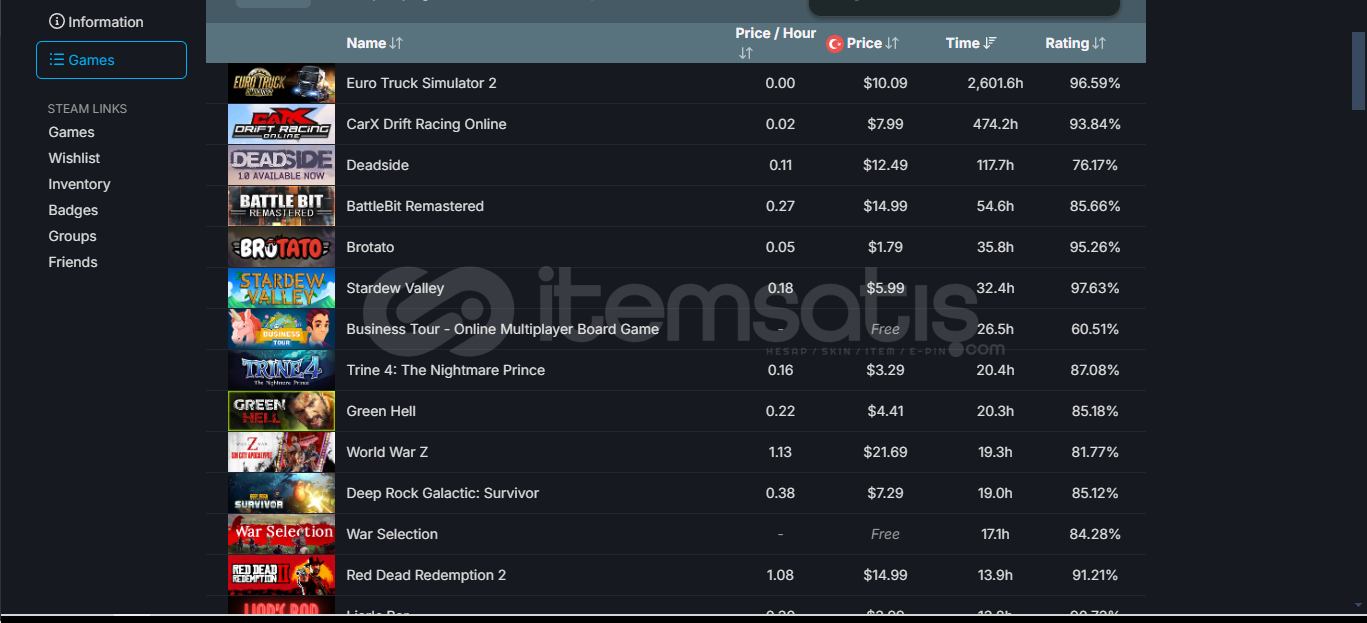Viewport: 1367px width, 623px height.
Task: Click the 97.63% rating cell
Action: coord(1095,288)
